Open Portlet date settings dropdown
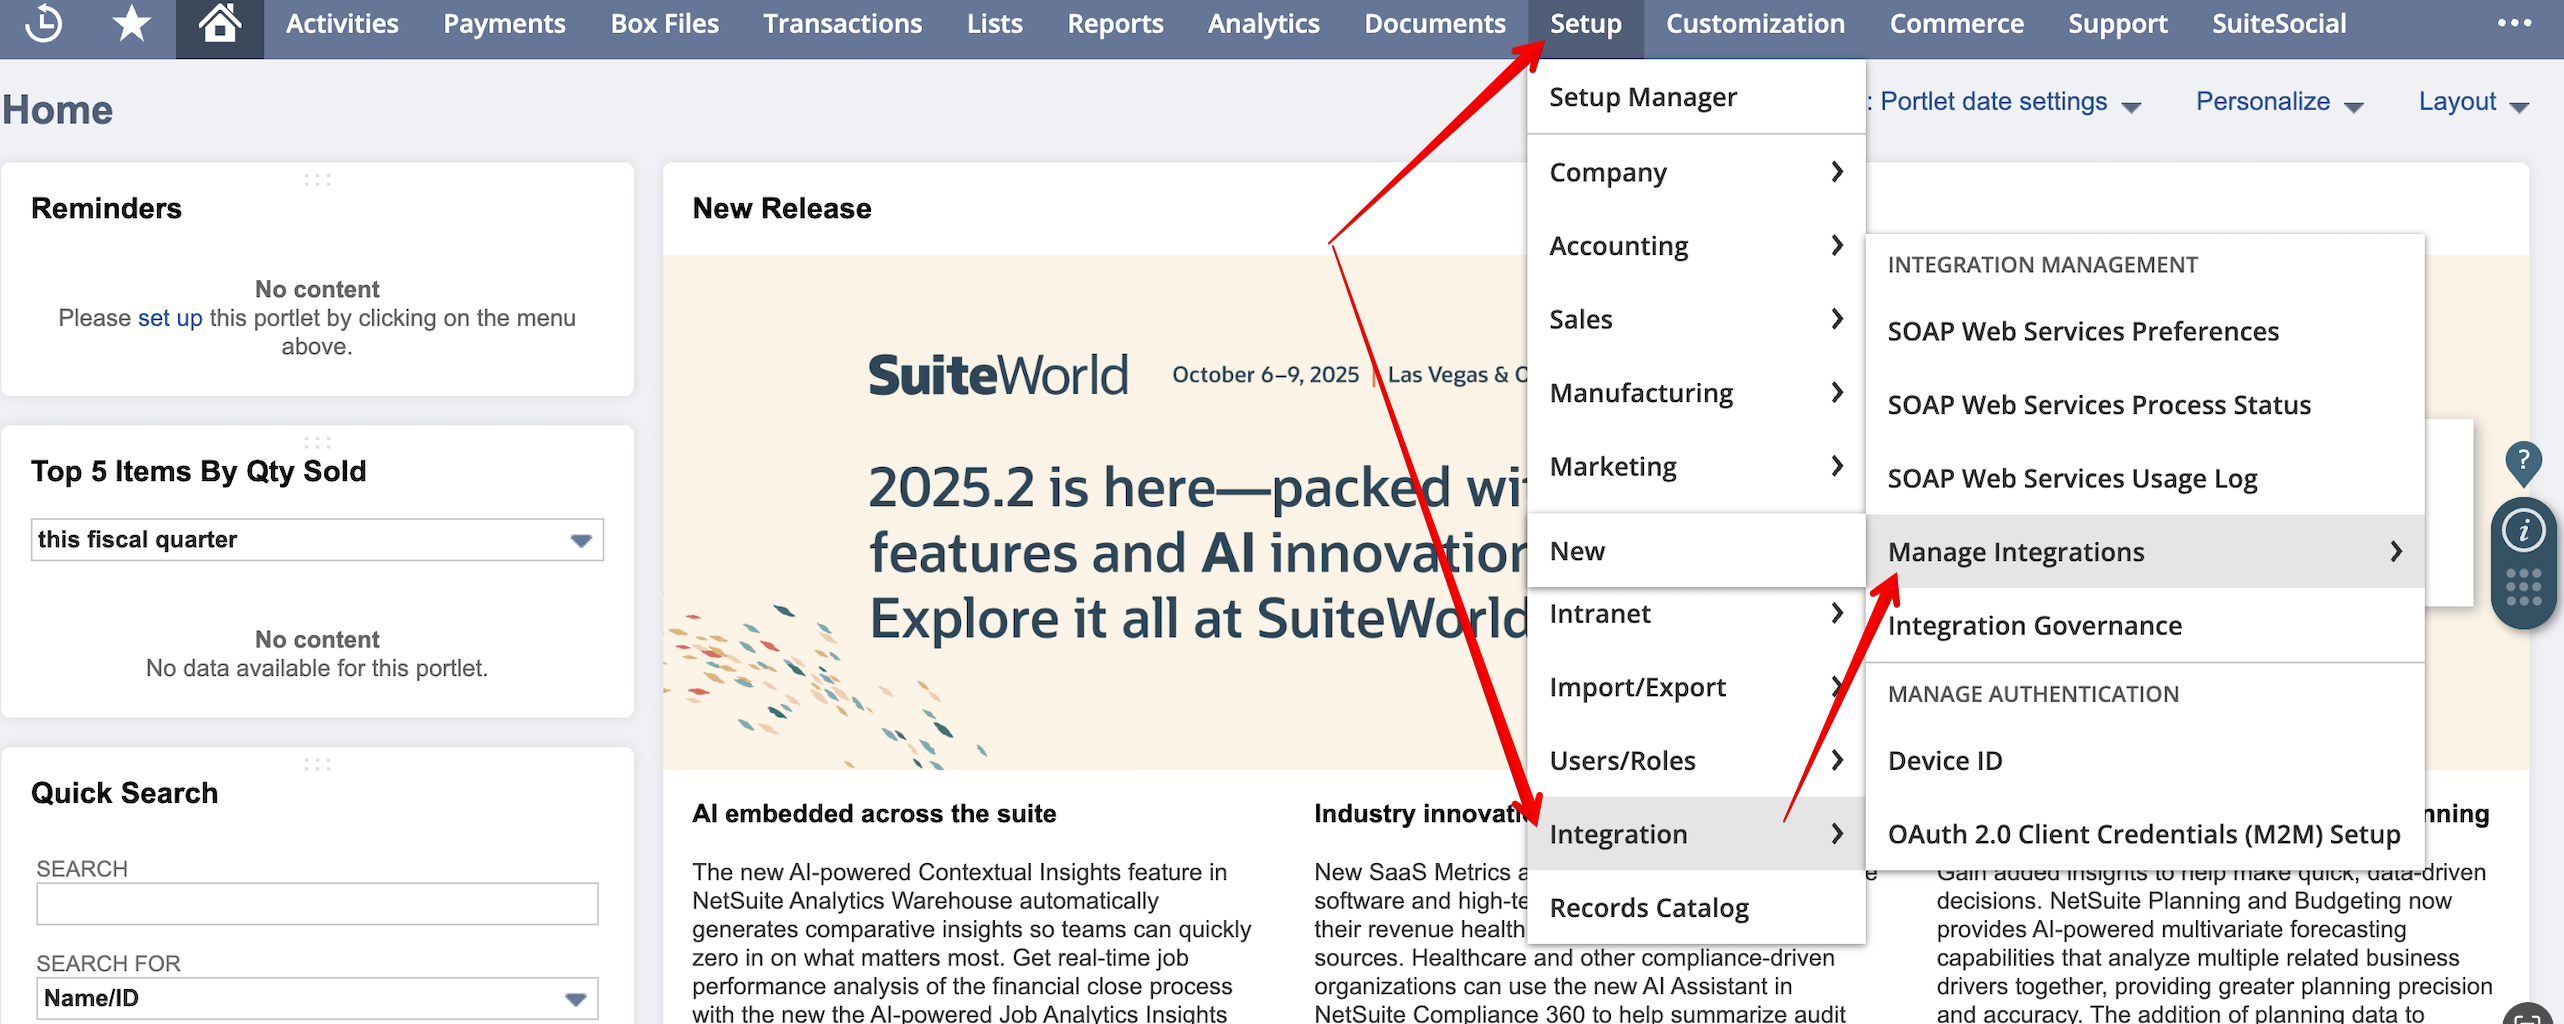The height and width of the screenshot is (1024, 2564). [2010, 102]
